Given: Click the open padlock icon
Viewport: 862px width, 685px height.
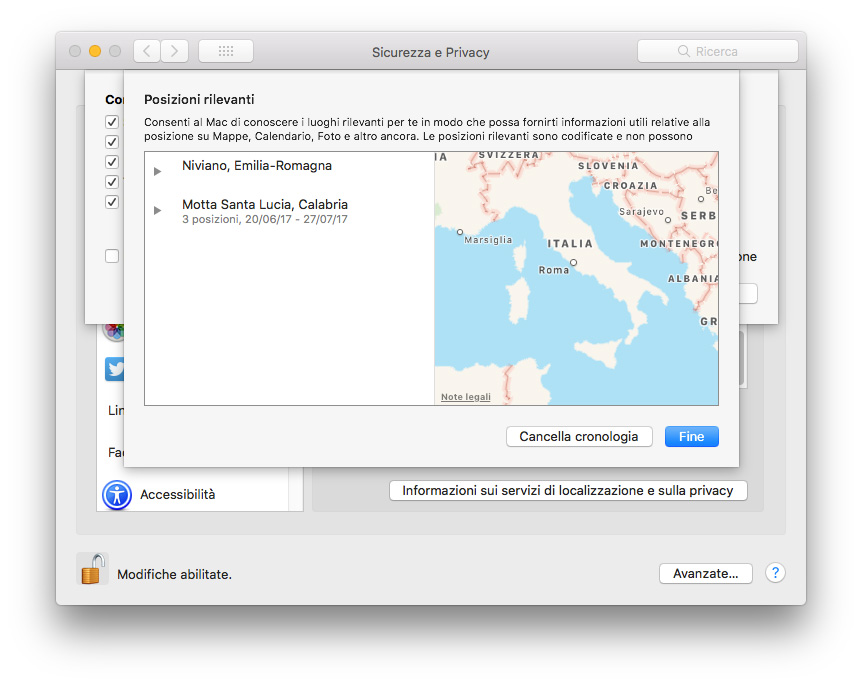Looking at the screenshot, I should point(92,569).
